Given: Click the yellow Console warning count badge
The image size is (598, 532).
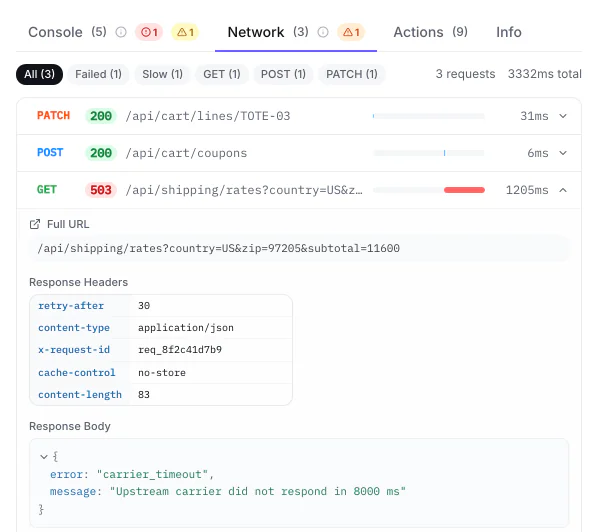Looking at the screenshot, I should point(185,32).
